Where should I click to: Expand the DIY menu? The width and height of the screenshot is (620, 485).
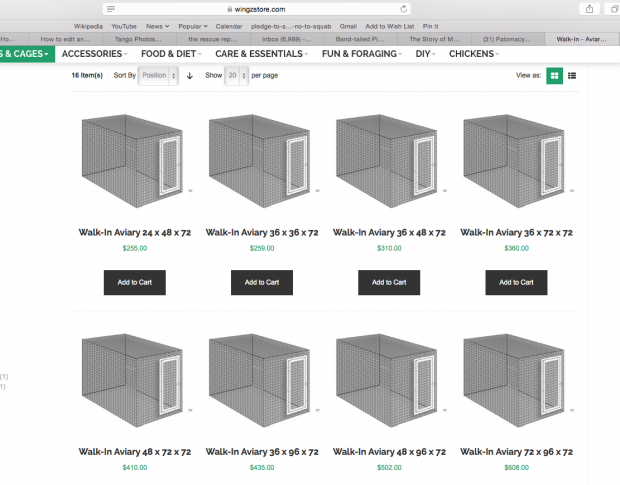pos(425,54)
